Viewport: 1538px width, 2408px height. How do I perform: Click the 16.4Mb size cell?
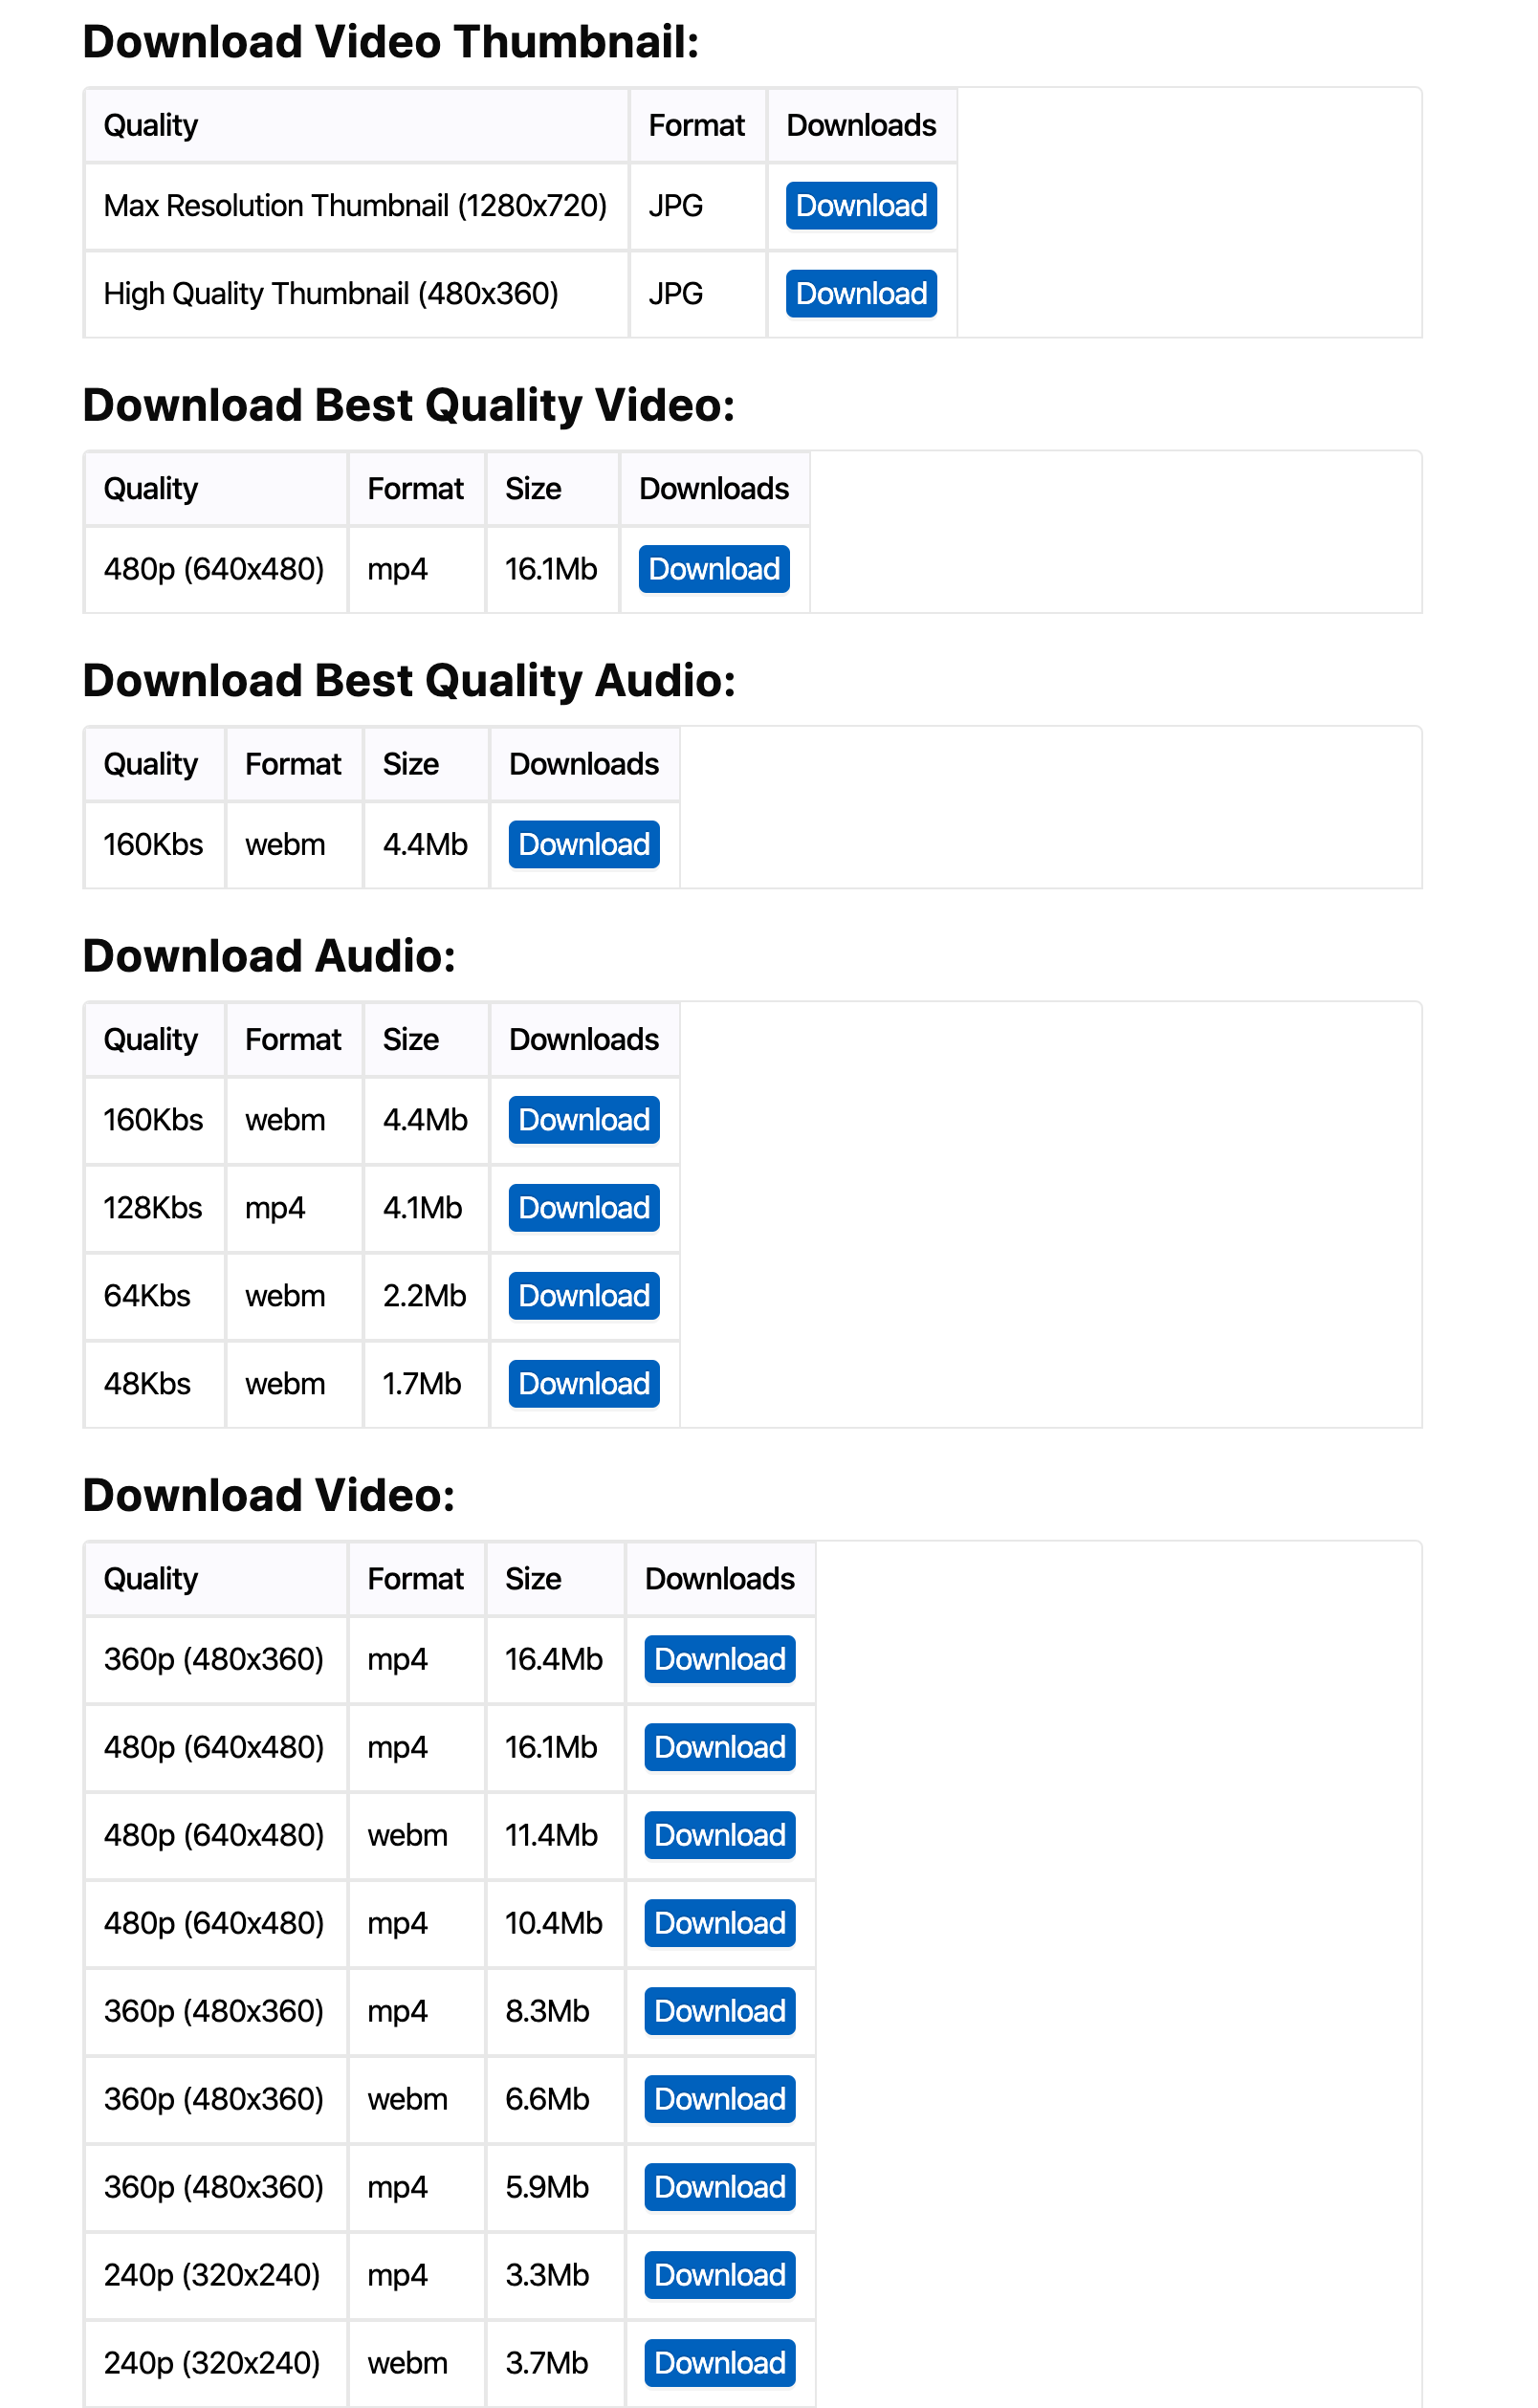click(555, 1659)
